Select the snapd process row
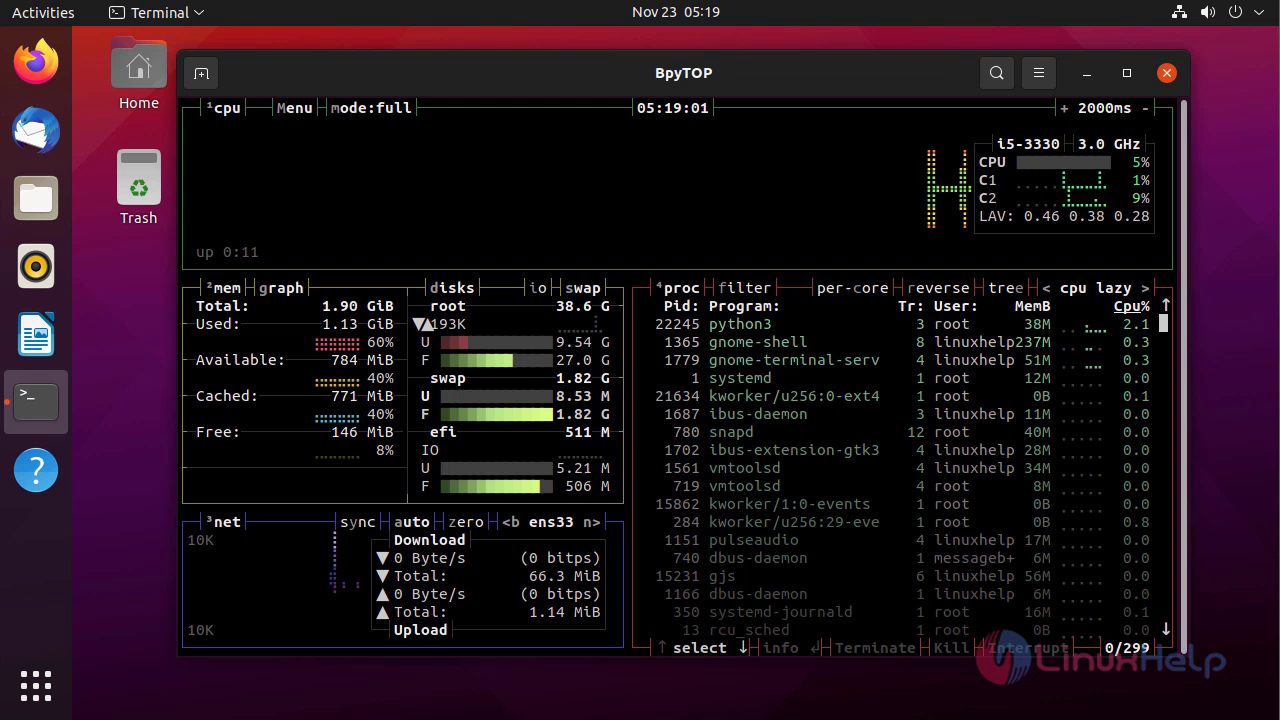Screen dimensions: 1280x720 click(x=902, y=432)
